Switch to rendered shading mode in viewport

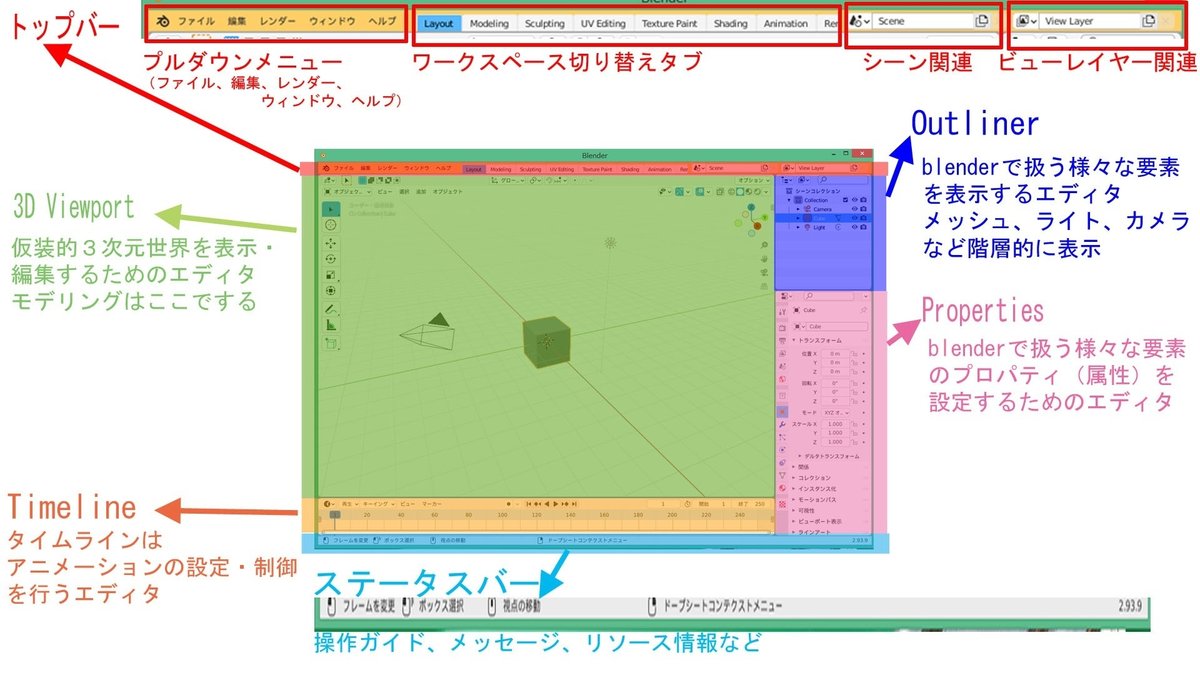coord(758,191)
